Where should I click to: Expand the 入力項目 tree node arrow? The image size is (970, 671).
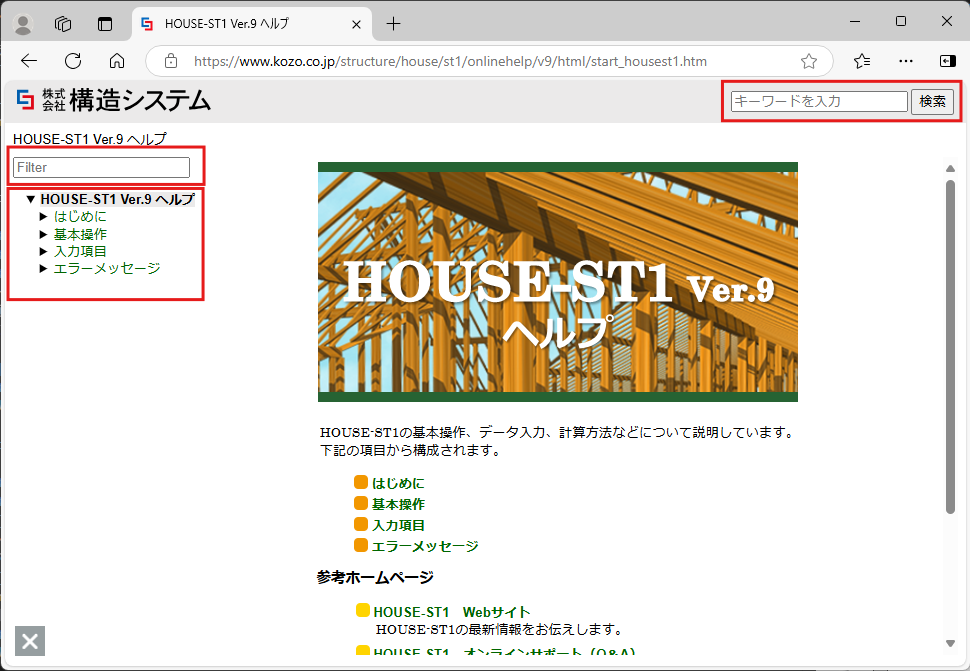pyautogui.click(x=43, y=251)
